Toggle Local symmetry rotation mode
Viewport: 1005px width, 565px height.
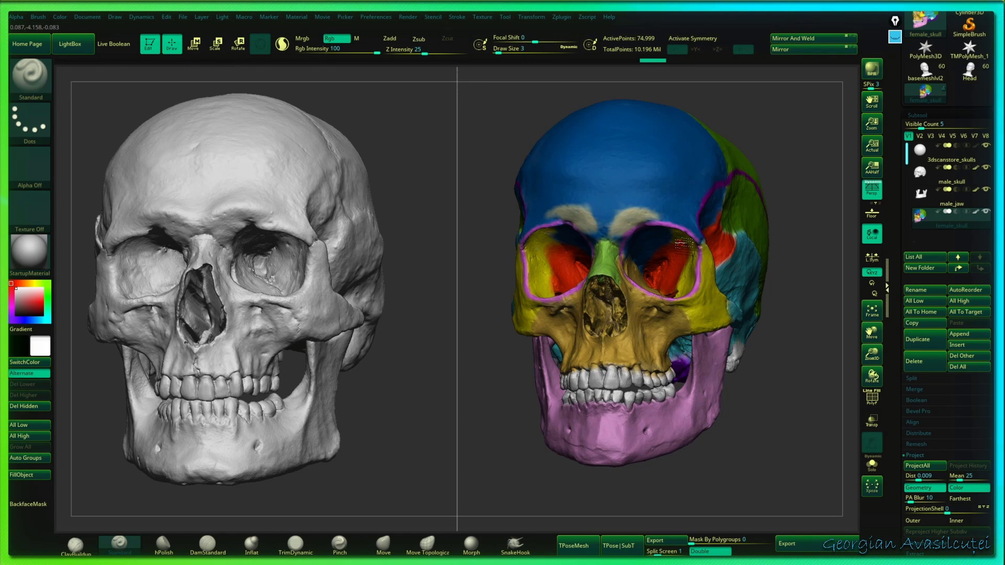click(872, 234)
